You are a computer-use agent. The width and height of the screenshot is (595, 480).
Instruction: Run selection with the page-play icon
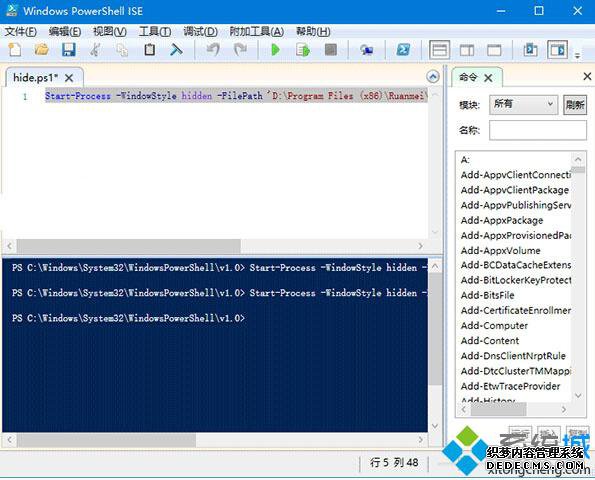coord(303,50)
